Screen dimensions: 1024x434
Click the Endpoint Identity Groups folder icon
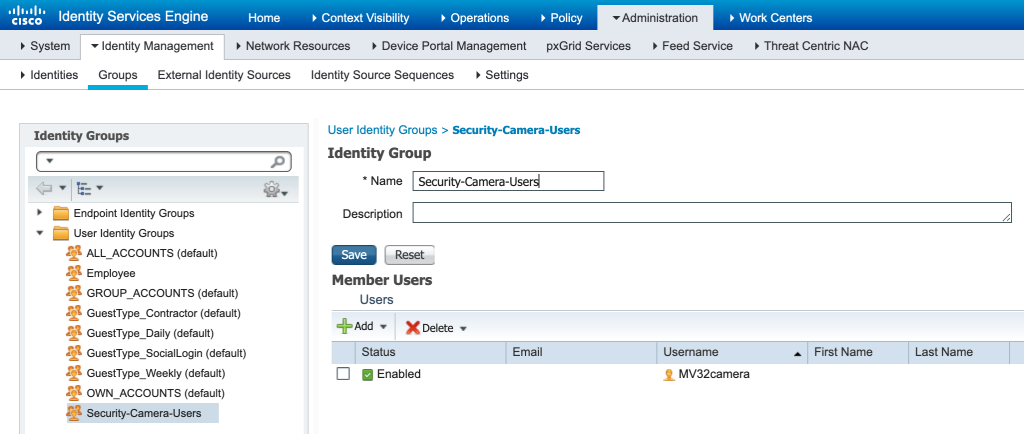(61, 213)
